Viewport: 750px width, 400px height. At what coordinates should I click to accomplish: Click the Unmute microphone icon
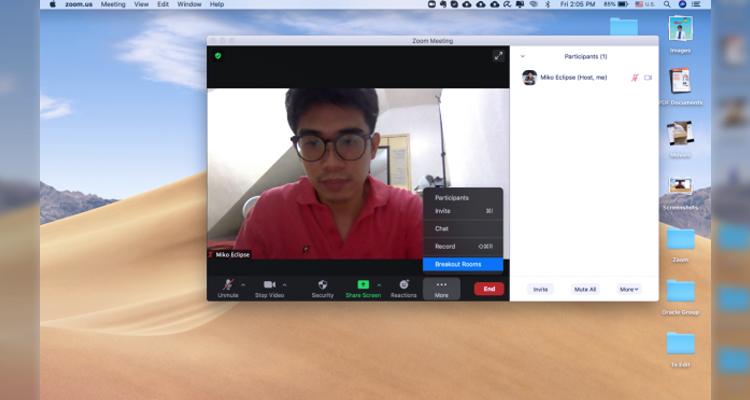(228, 285)
